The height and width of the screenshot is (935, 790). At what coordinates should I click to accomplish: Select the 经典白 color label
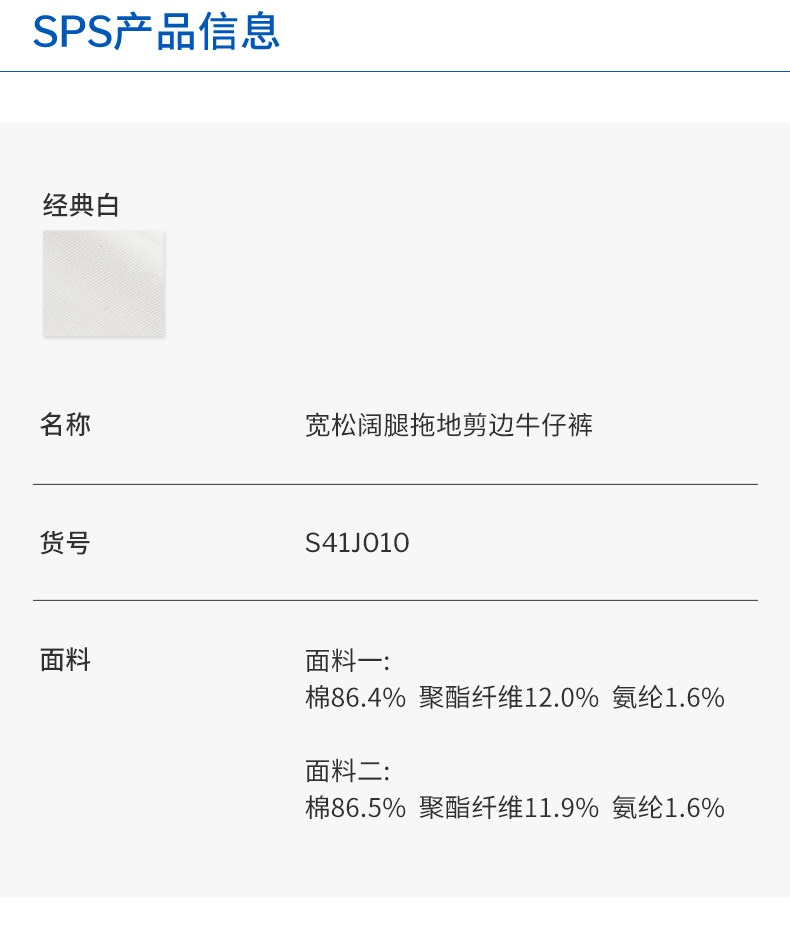coord(81,206)
